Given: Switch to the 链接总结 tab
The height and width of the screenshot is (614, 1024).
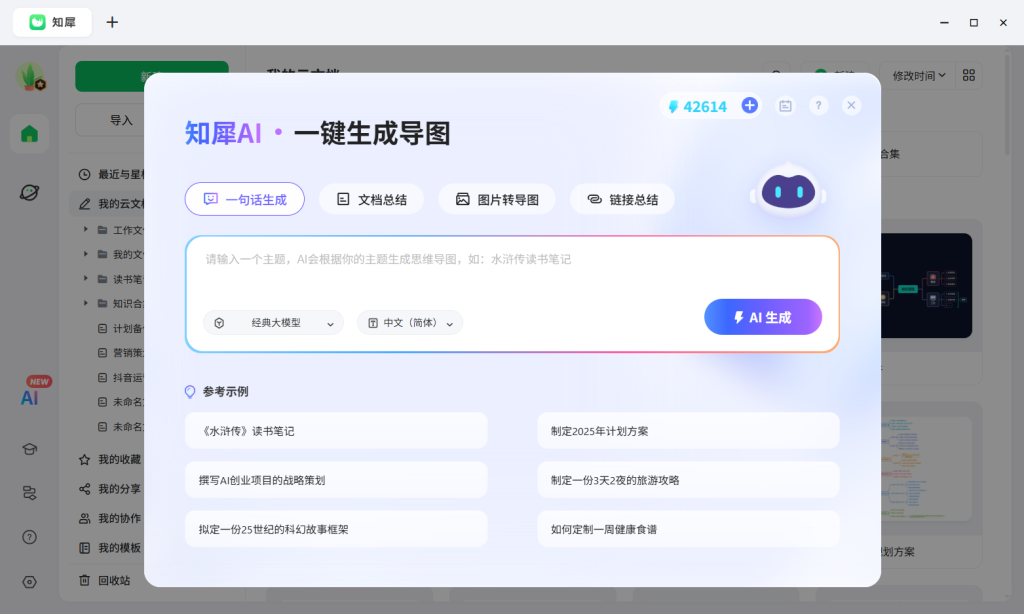Looking at the screenshot, I should (x=622, y=199).
